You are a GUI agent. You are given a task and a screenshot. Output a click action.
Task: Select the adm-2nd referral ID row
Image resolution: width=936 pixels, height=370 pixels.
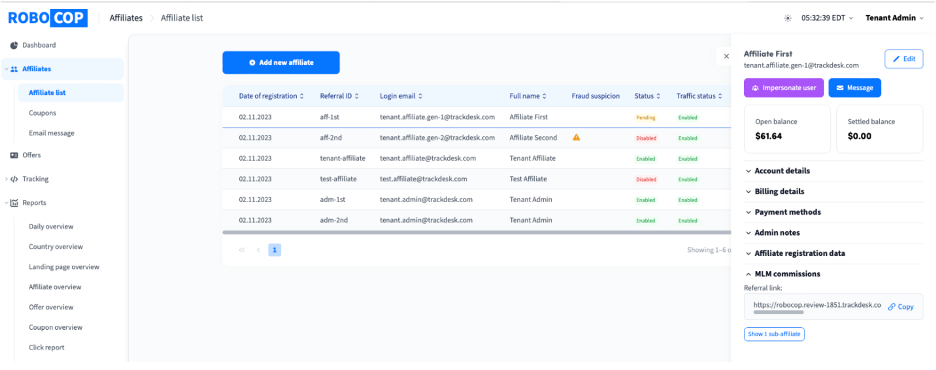(476, 220)
